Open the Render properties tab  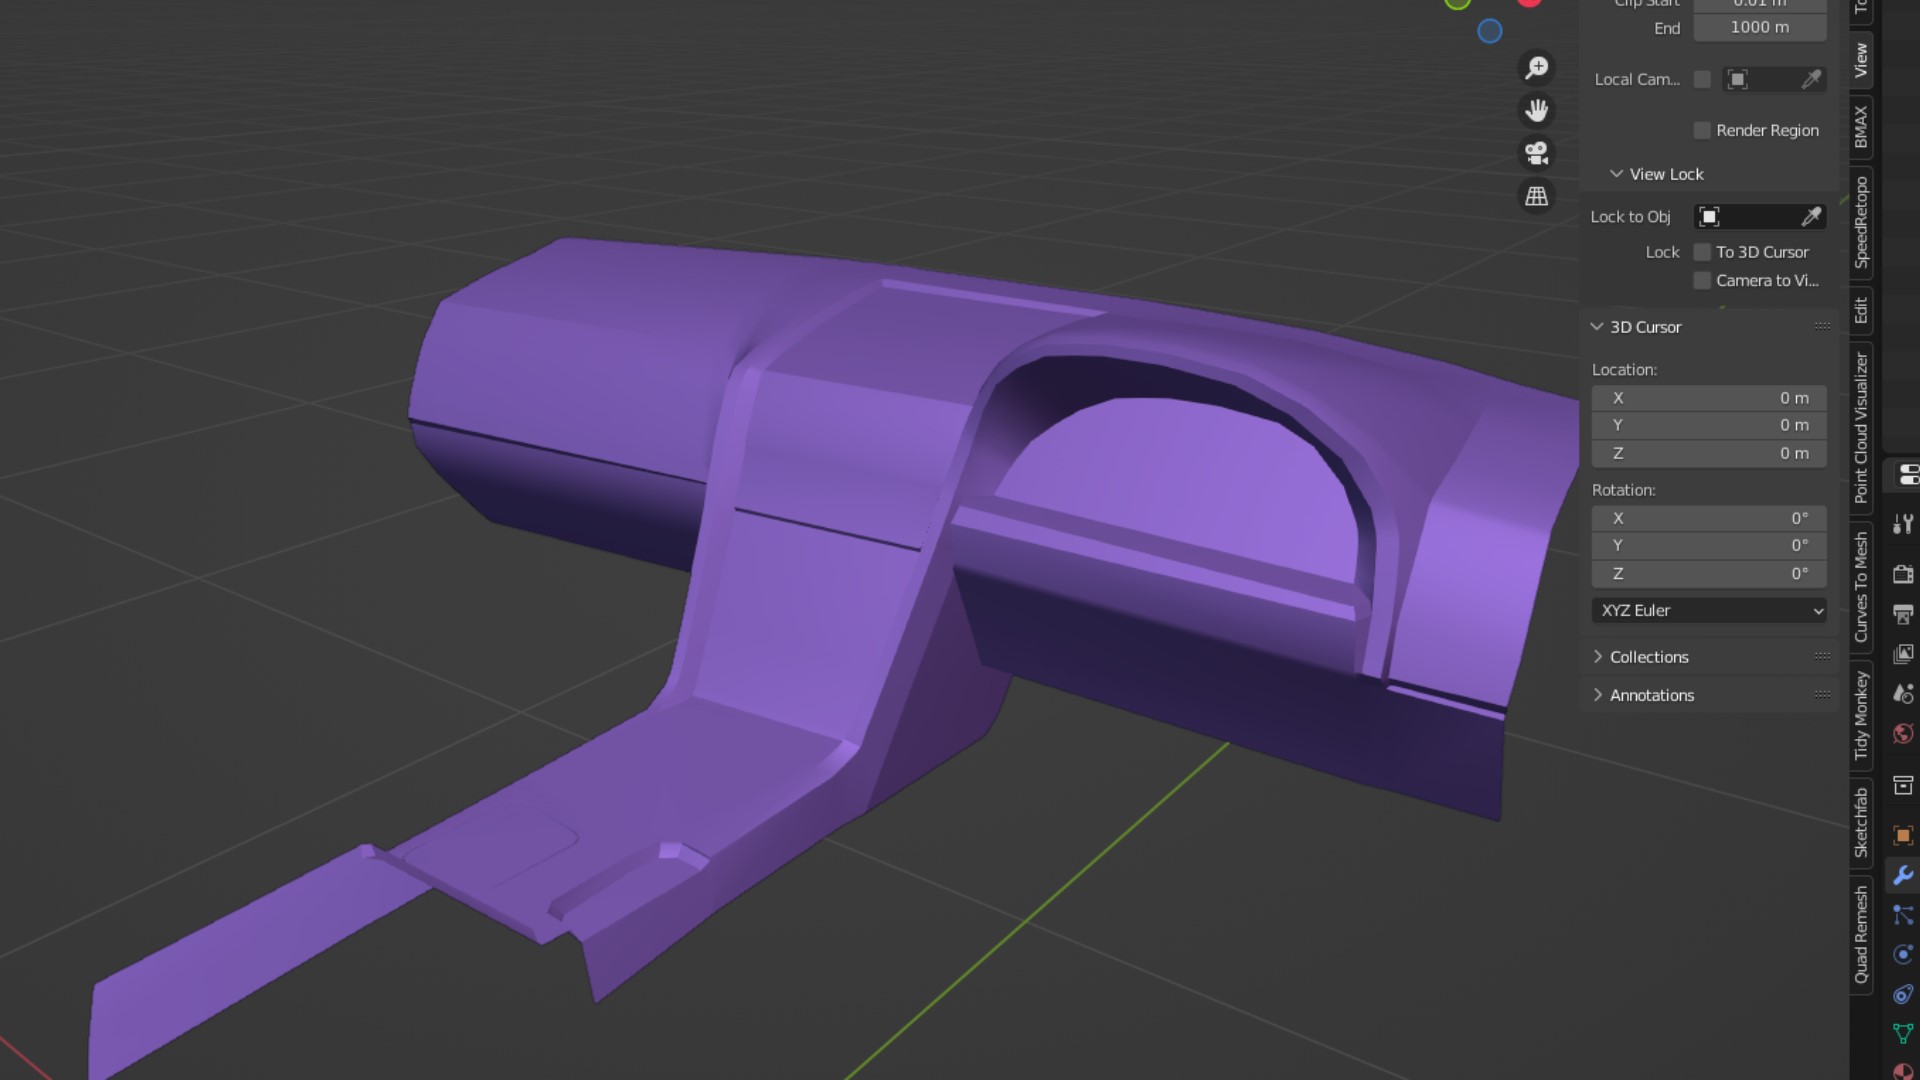[x=1902, y=574]
